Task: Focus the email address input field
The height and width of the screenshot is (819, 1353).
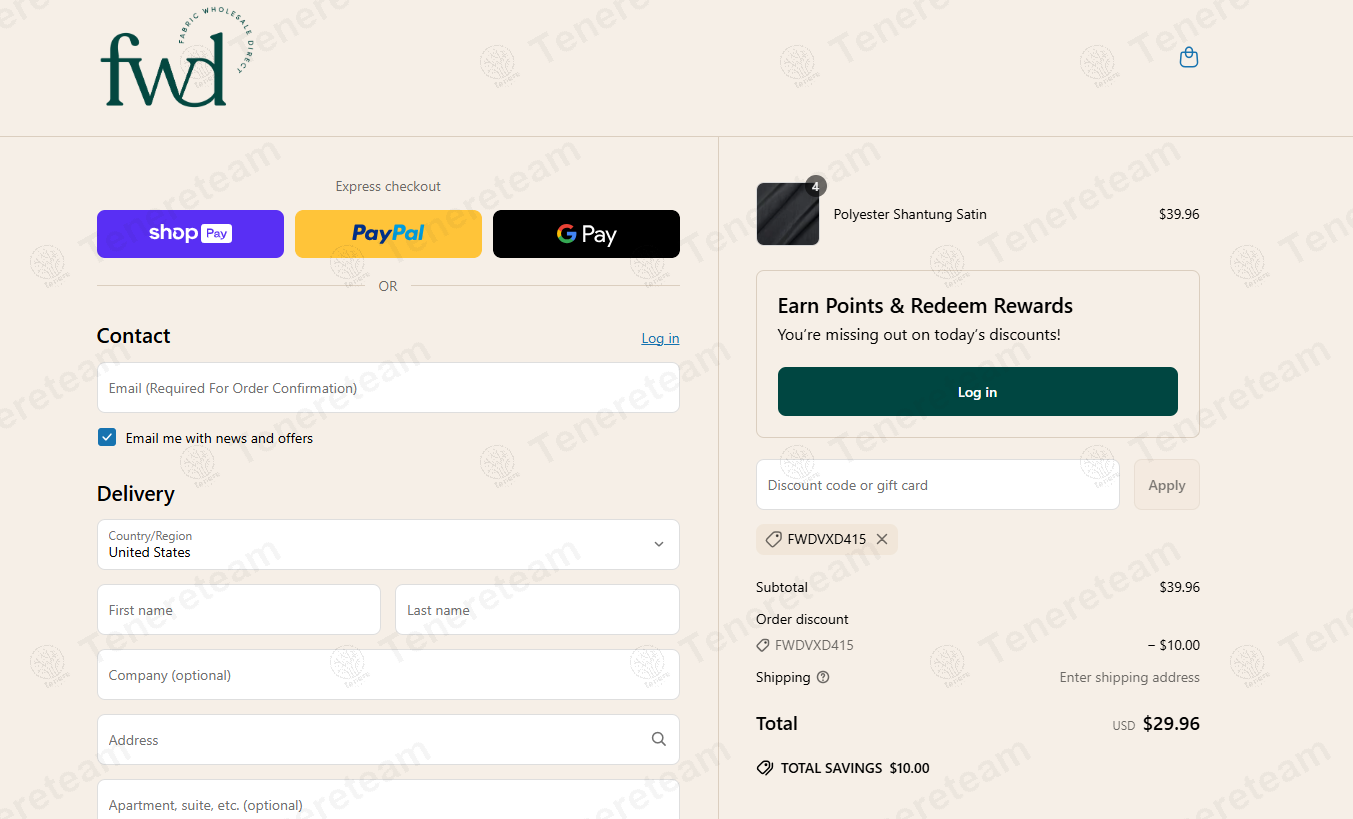Action: coord(388,388)
